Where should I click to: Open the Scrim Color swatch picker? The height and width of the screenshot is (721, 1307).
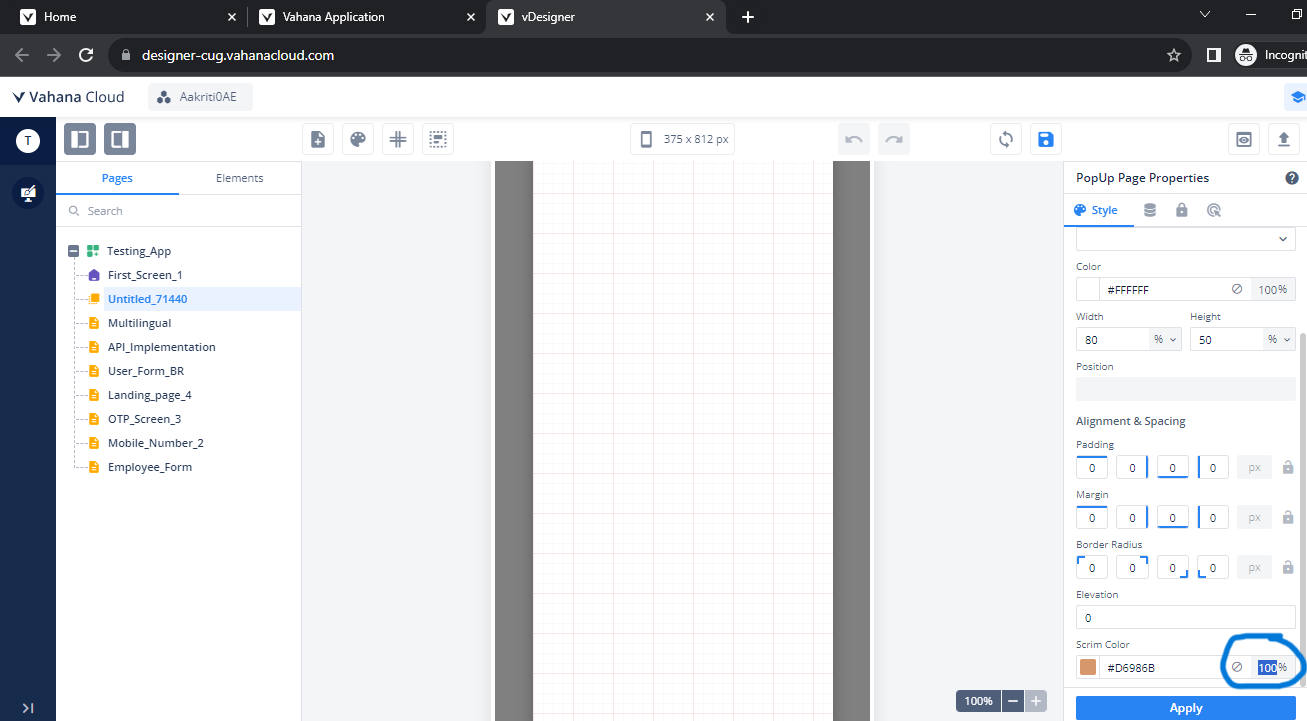click(1088, 667)
